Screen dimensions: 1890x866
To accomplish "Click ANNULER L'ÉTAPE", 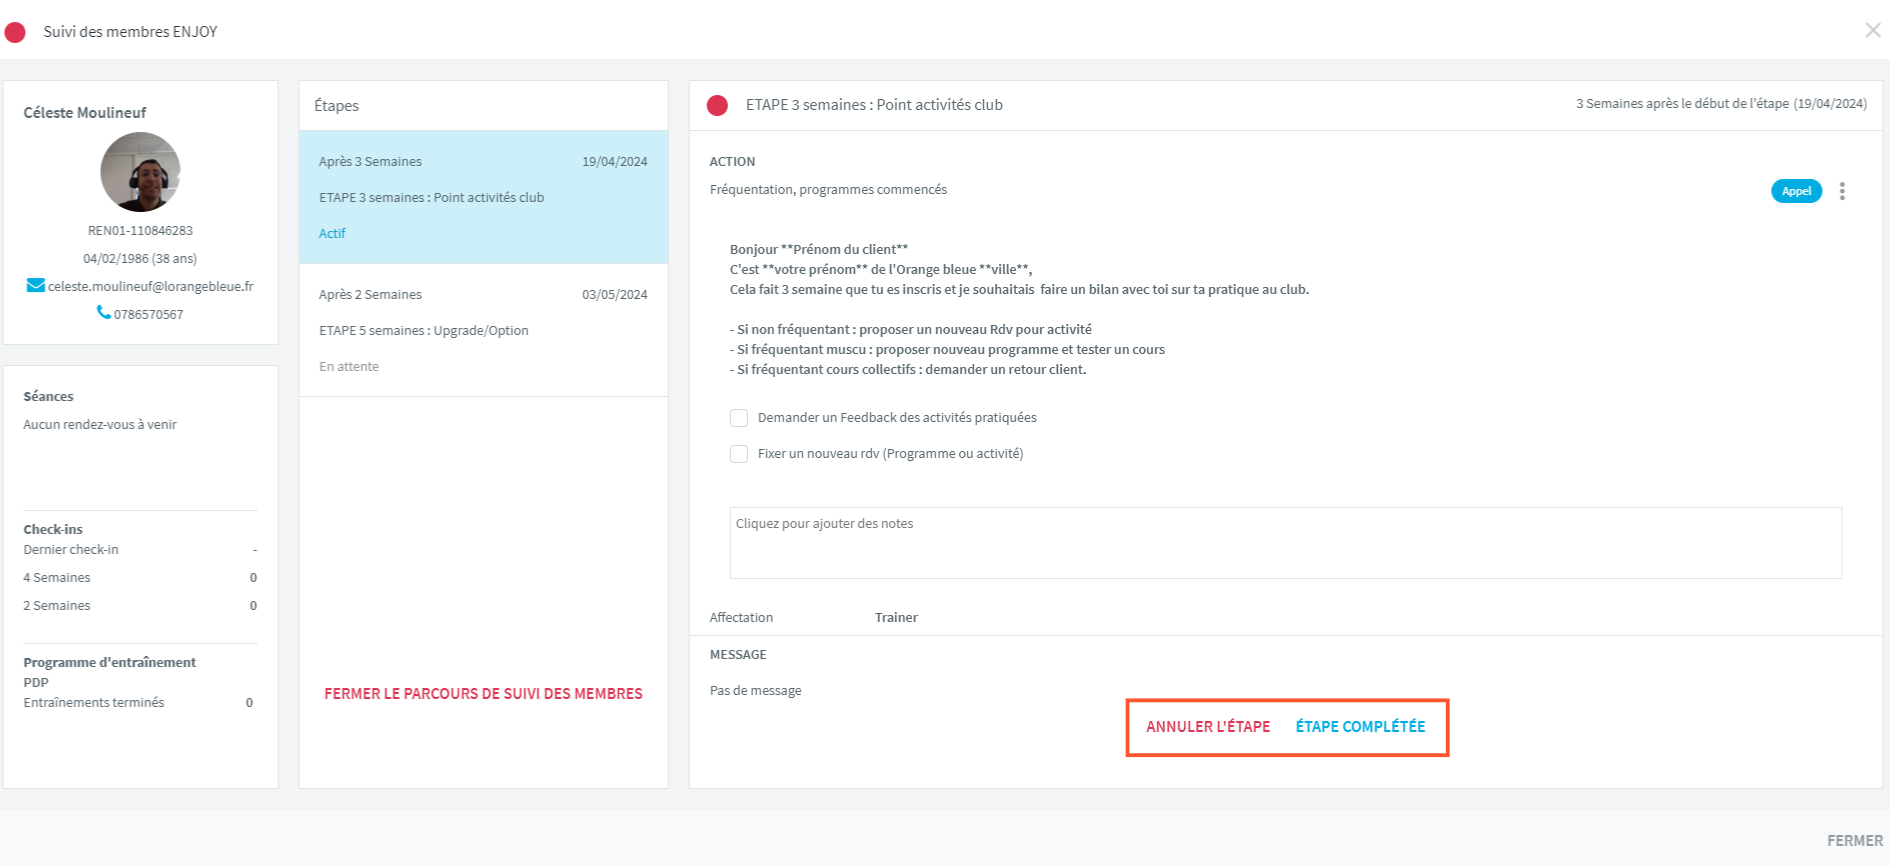I will pyautogui.click(x=1208, y=727).
